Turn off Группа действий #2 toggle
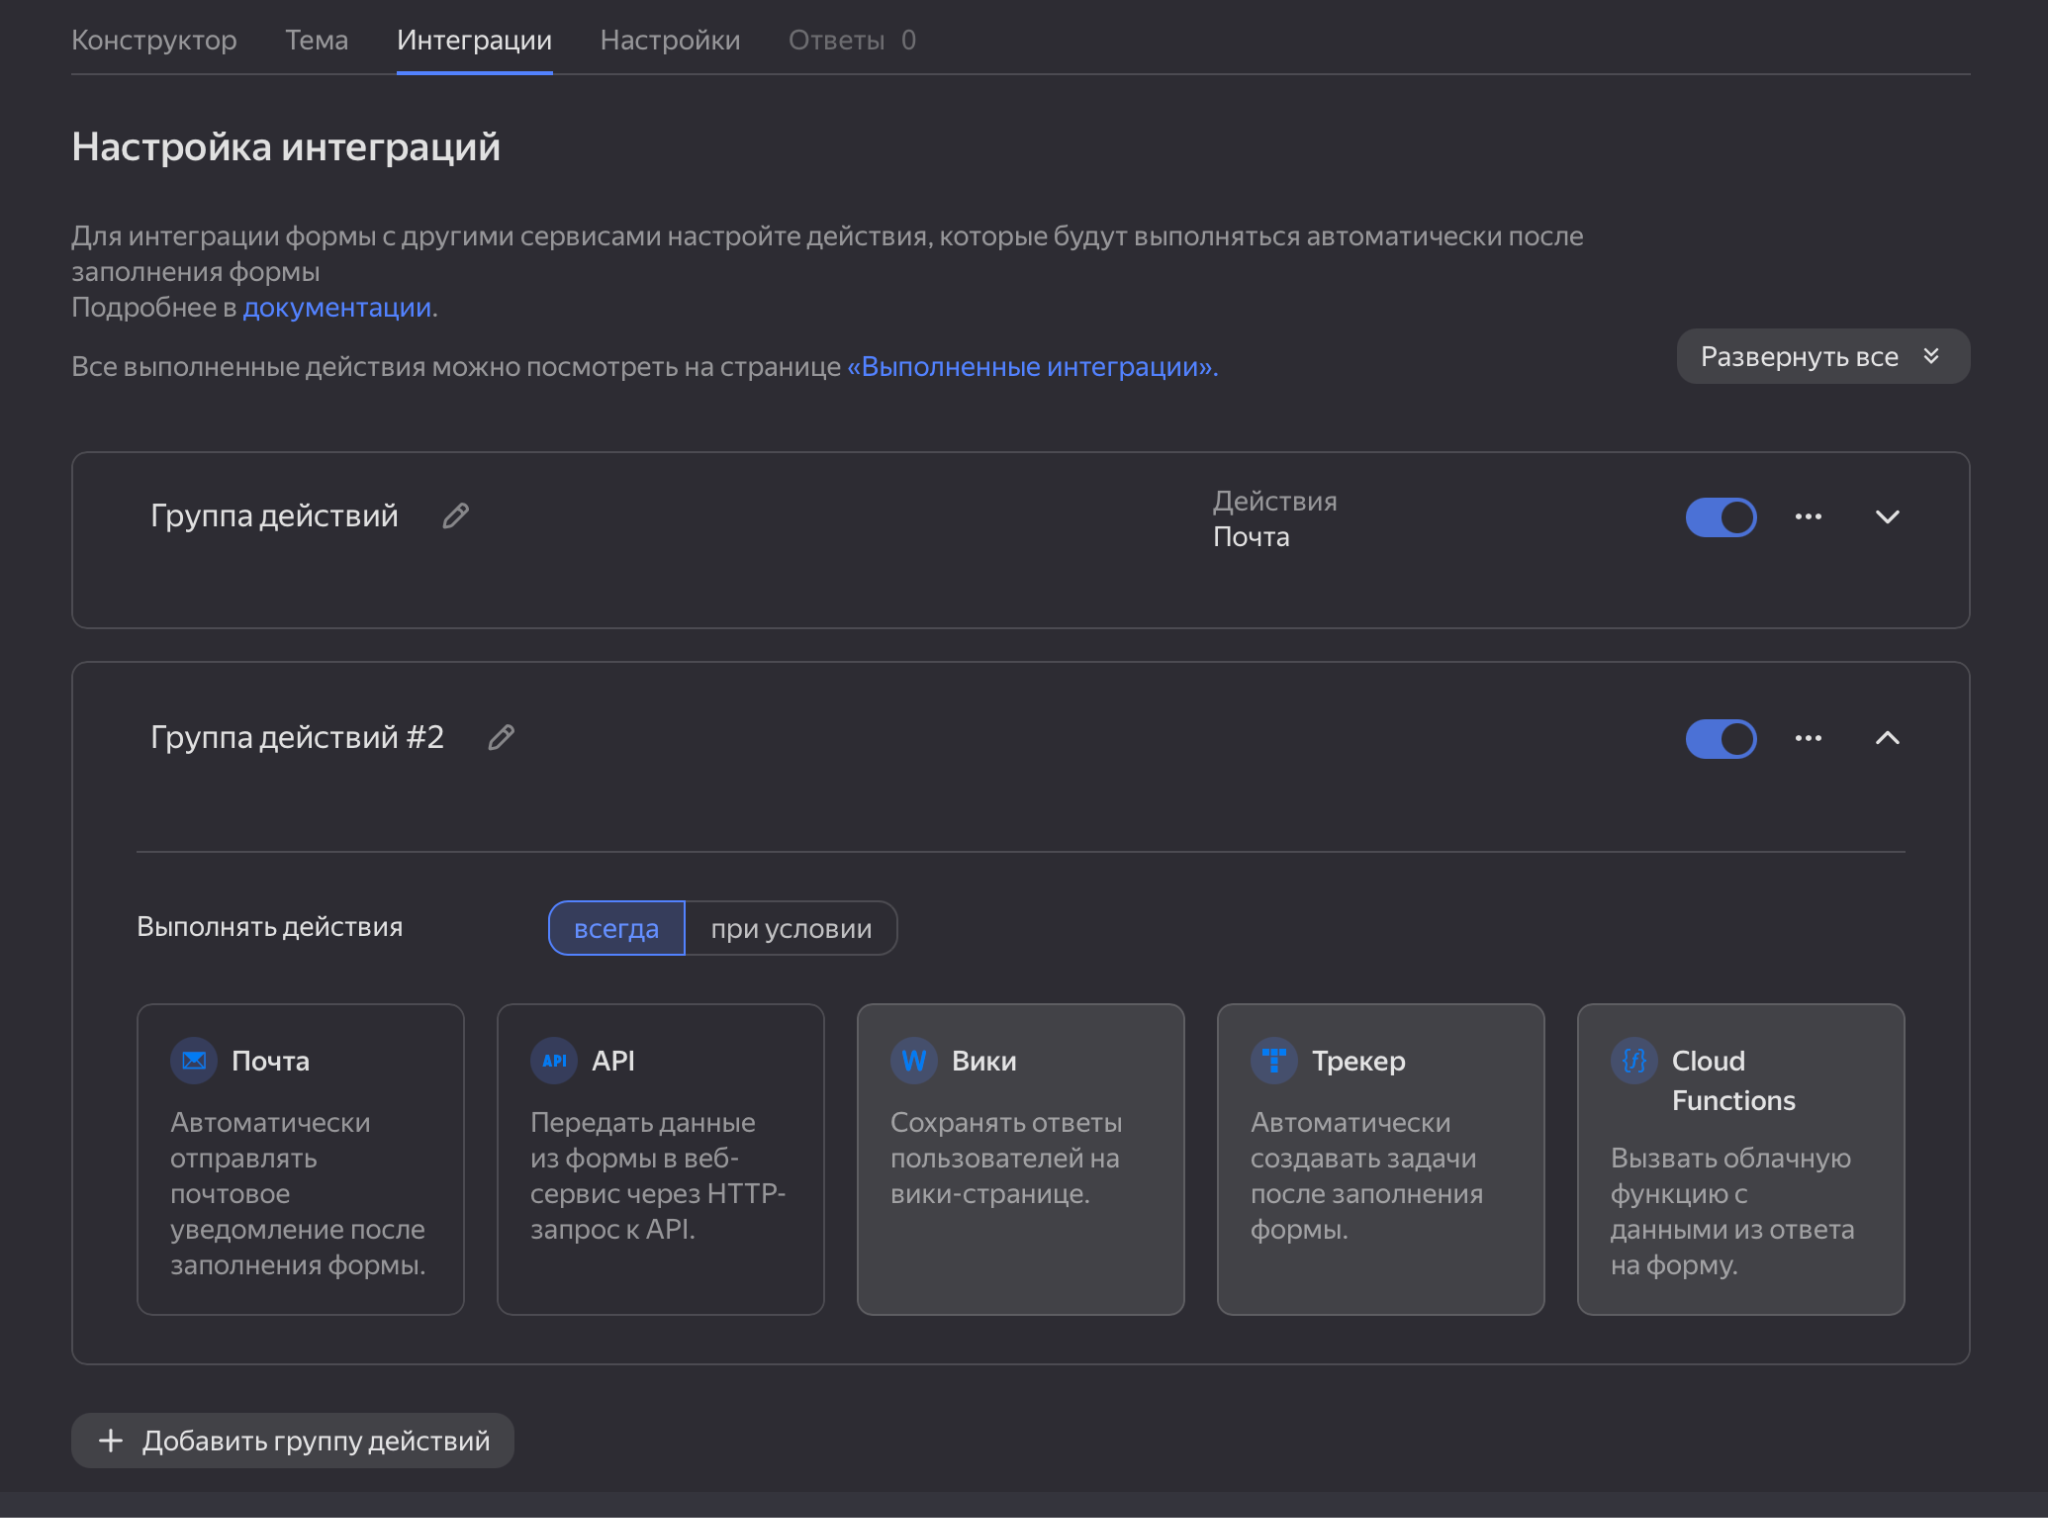 pos(1720,739)
